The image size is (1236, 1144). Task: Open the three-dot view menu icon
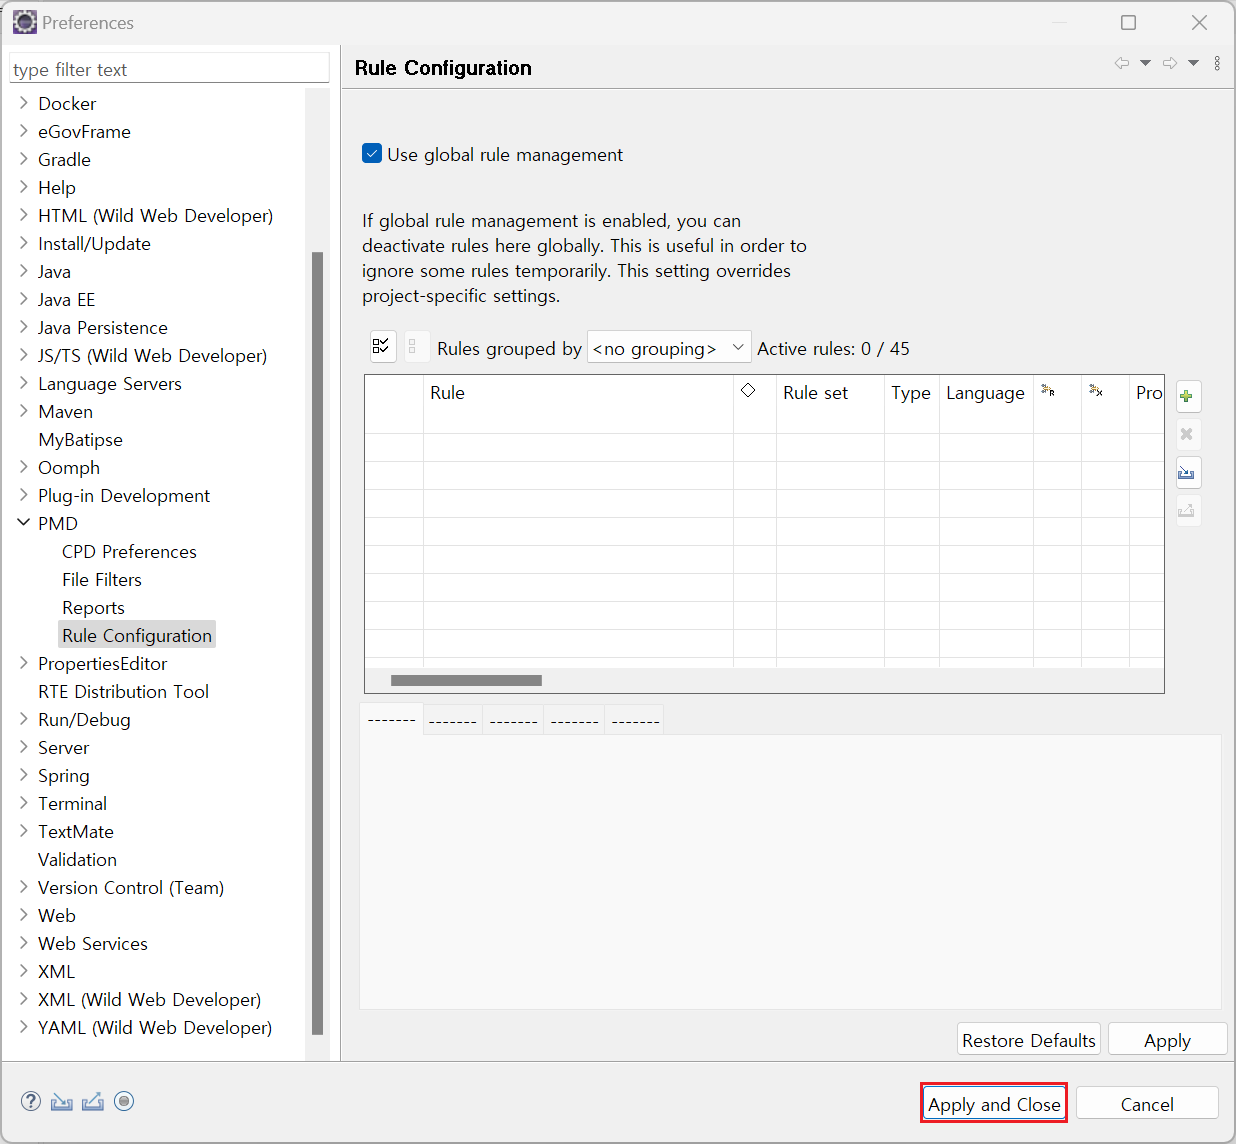pos(1217,63)
